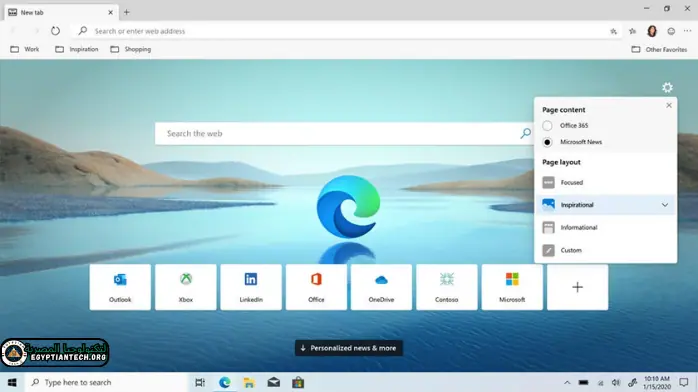The height and width of the screenshot is (392, 698).
Task: Open volume control in system tray
Action: tap(616, 383)
